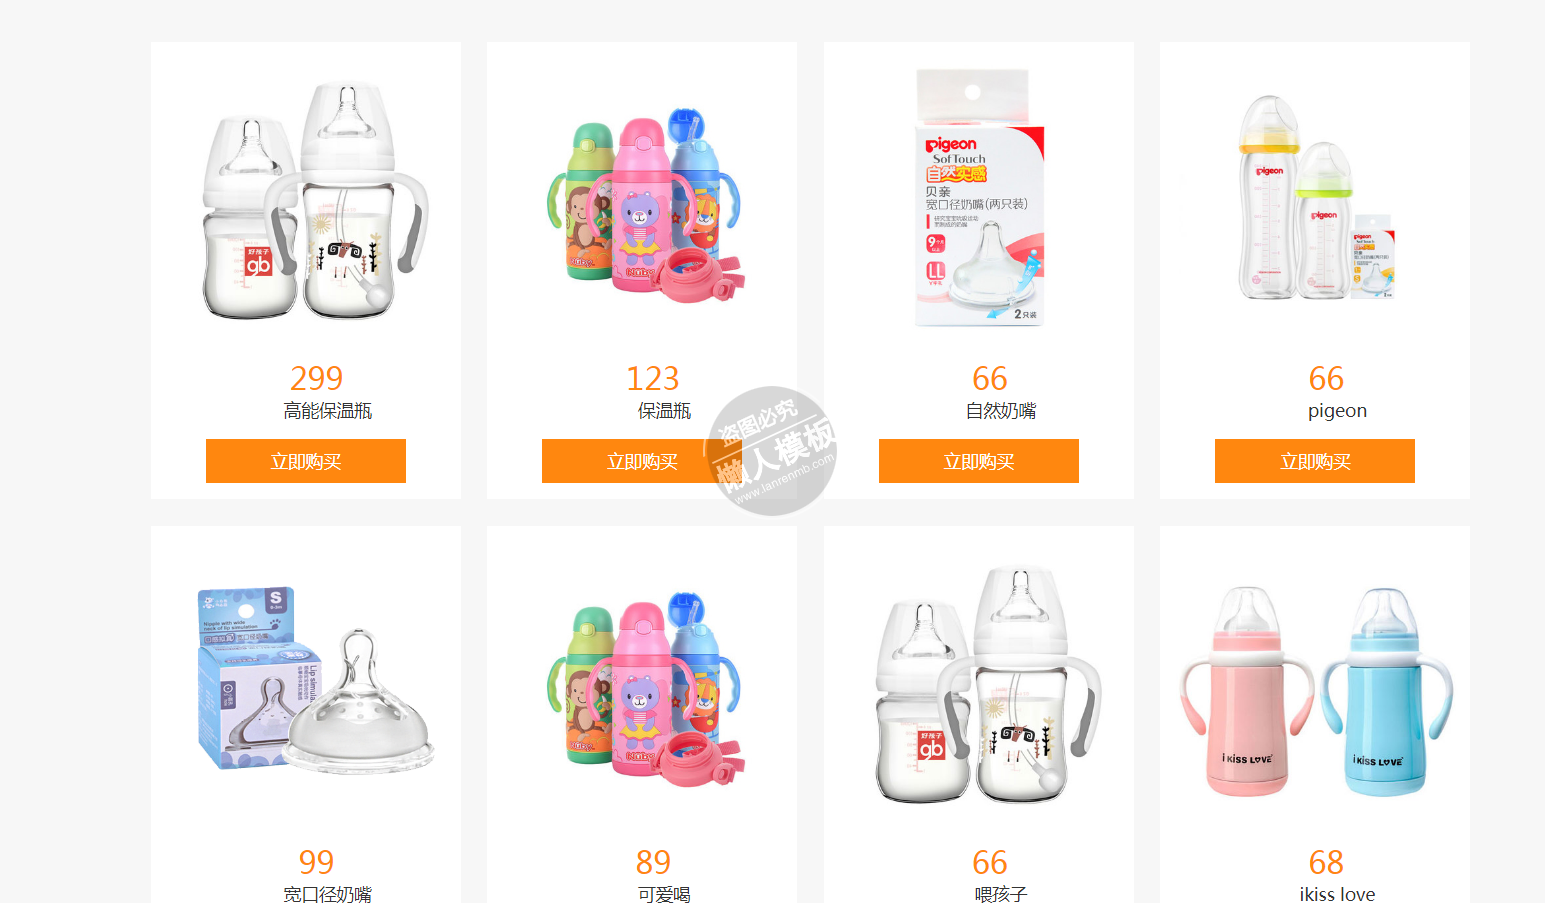Click 立即购买 below 自然奶嘴
The height and width of the screenshot is (903, 1545).
[x=979, y=461]
